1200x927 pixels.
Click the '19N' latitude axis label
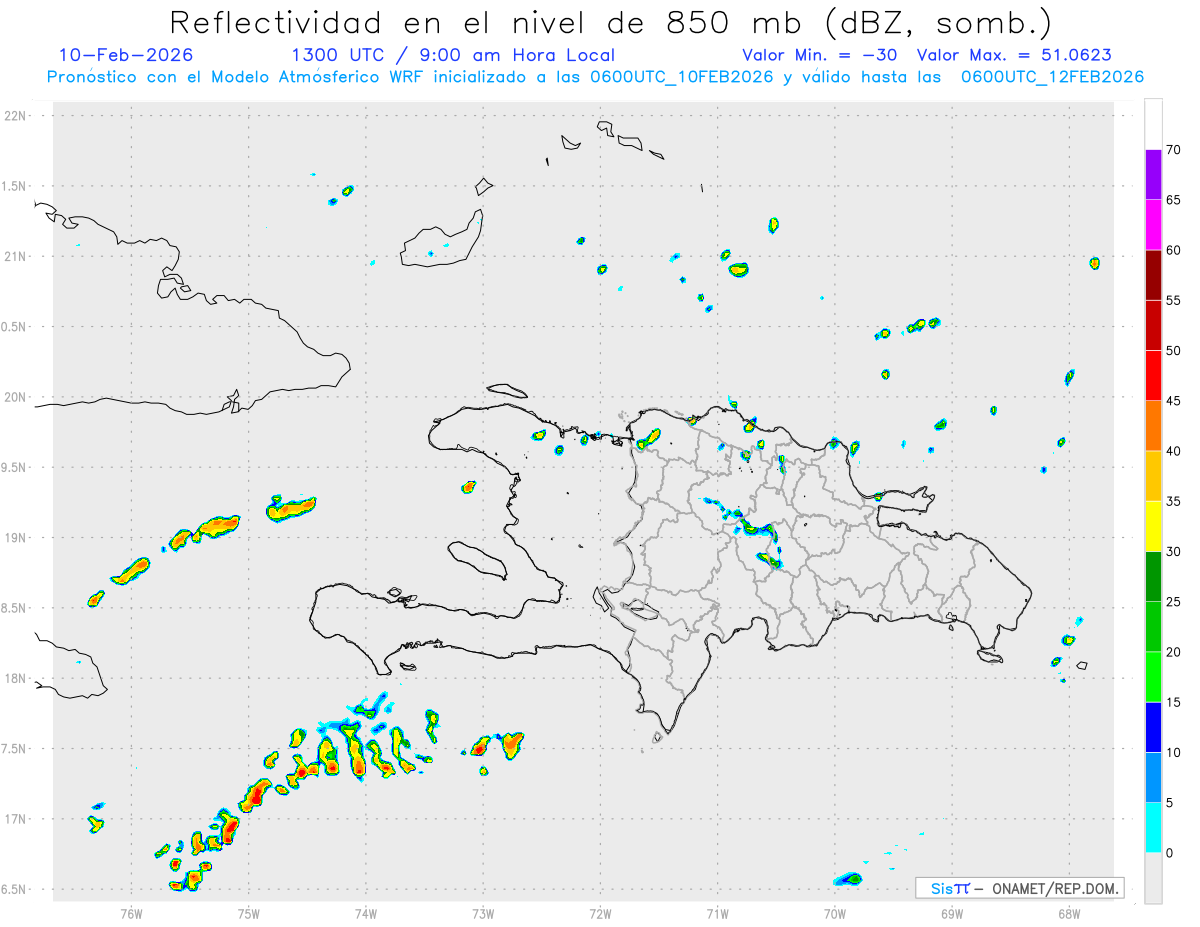tap(15, 538)
